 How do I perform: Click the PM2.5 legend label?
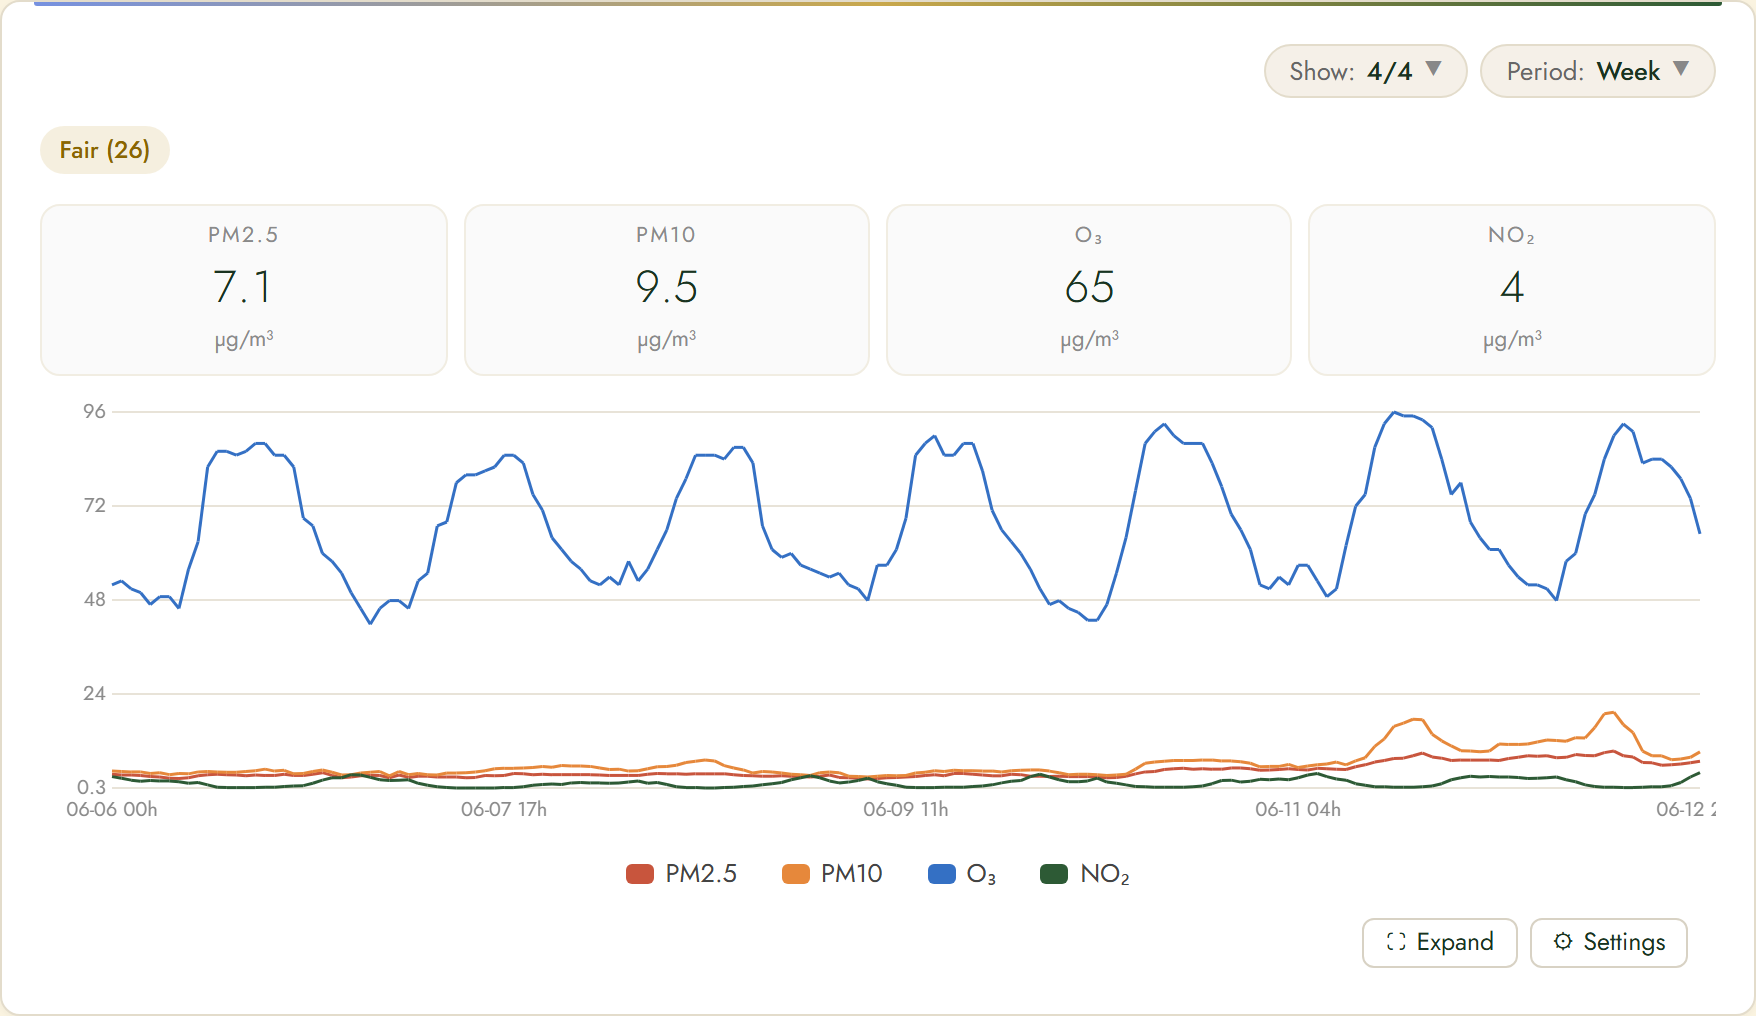tap(701, 874)
